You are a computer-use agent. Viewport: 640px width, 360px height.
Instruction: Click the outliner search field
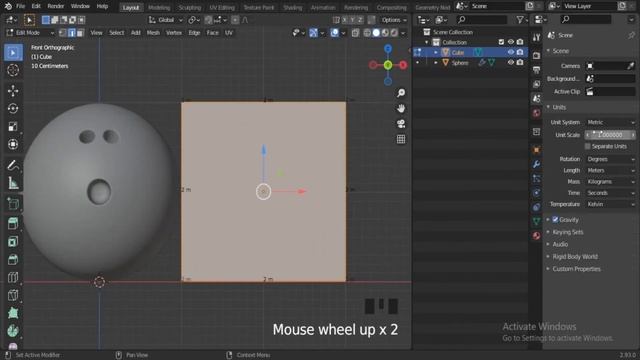pyautogui.click(x=482, y=20)
